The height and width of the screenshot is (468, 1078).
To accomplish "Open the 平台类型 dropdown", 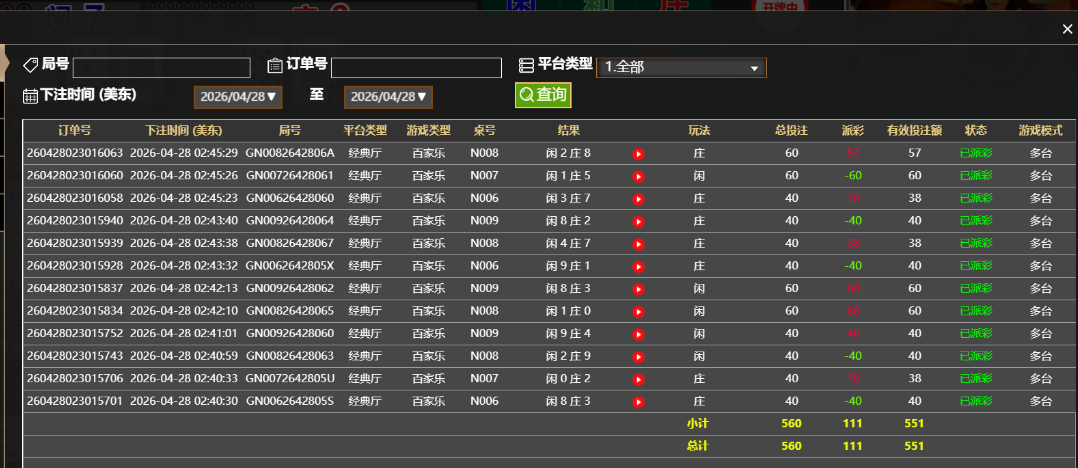I will click(x=681, y=67).
